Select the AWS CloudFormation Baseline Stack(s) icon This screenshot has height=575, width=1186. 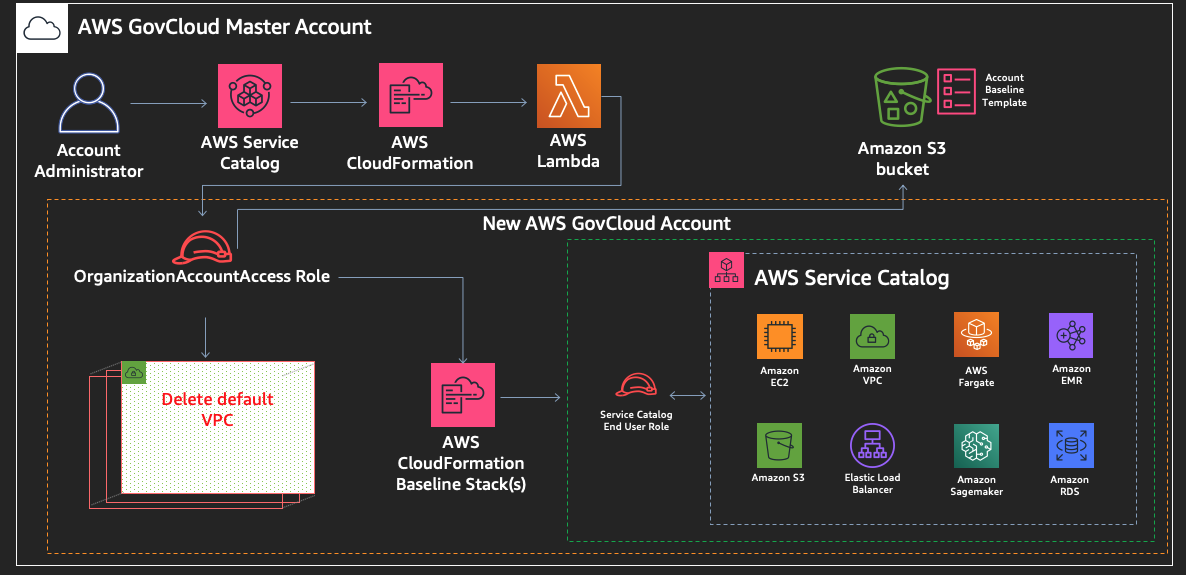pyautogui.click(x=463, y=395)
